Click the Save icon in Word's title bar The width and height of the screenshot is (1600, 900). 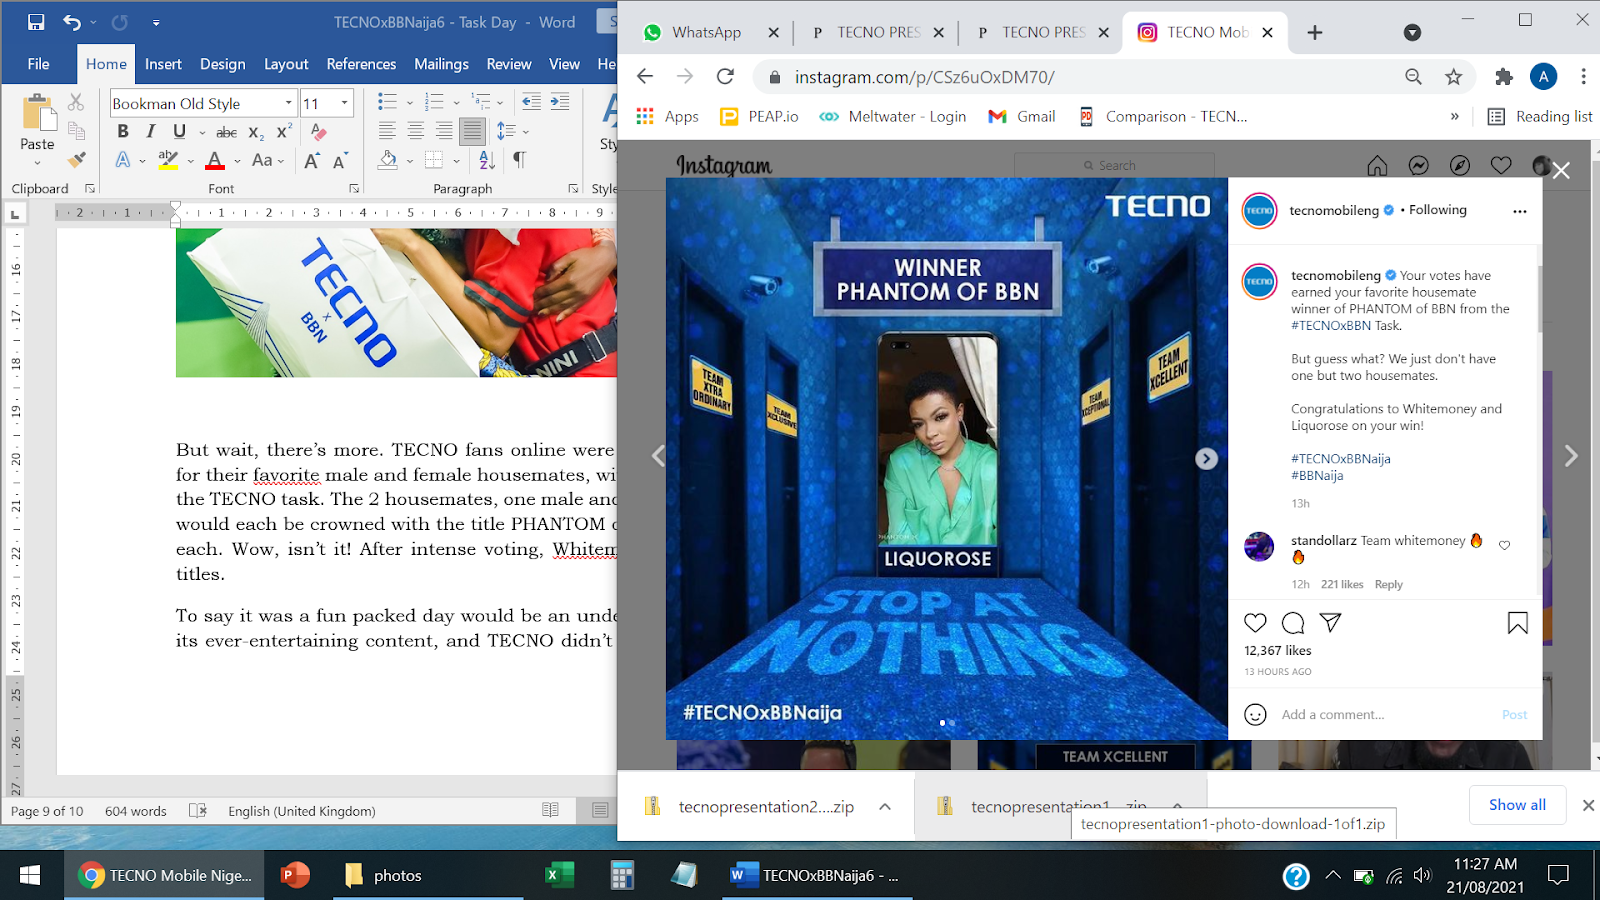point(36,22)
